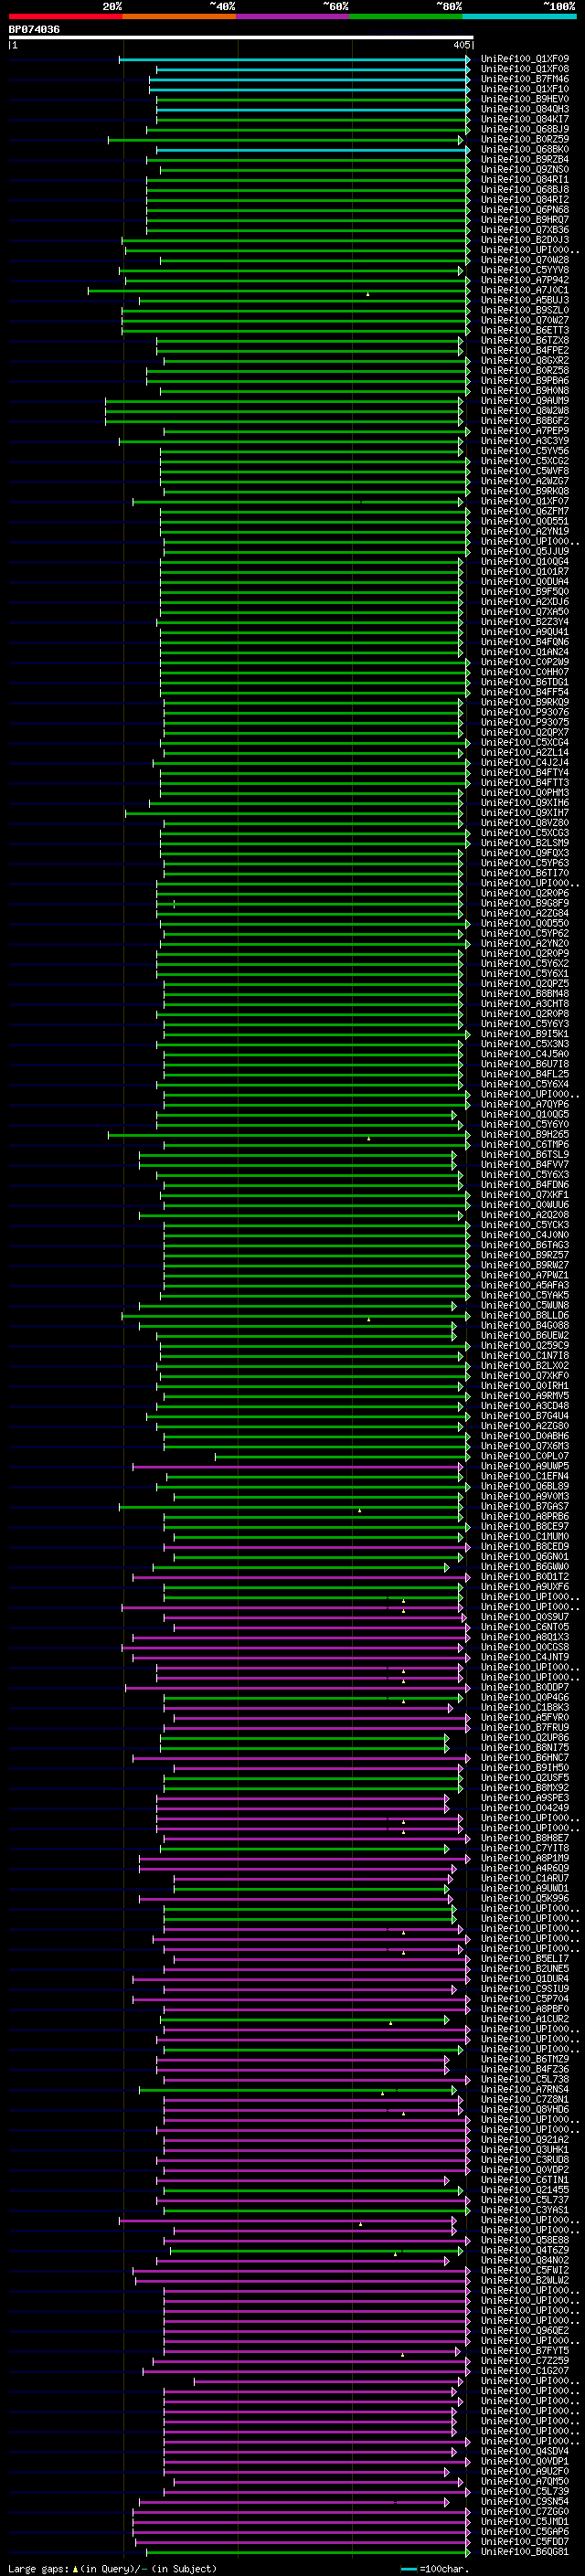
Task: Open the UniRef100_Q1XF09 hit
Action: tap(525, 59)
